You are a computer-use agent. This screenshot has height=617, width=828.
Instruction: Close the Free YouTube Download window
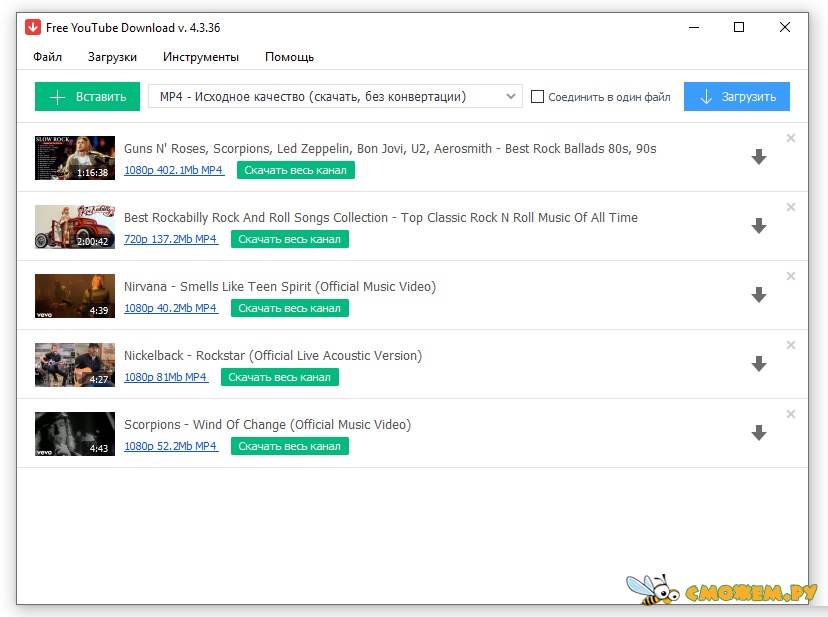[x=785, y=27]
